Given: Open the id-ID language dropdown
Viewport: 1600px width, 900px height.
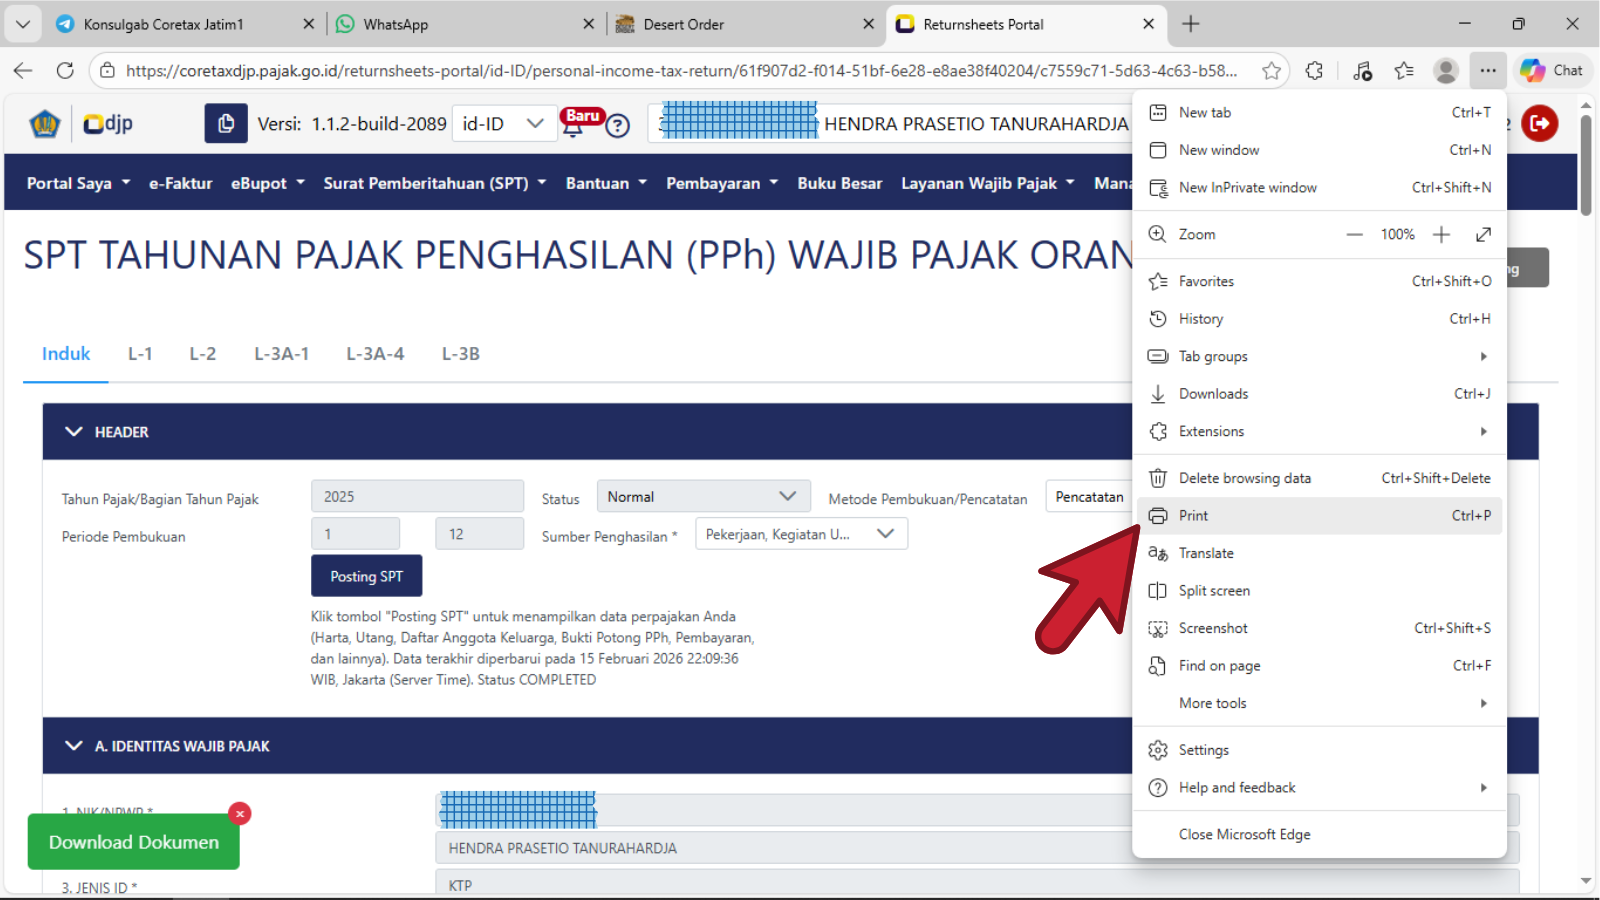Looking at the screenshot, I should coord(503,124).
